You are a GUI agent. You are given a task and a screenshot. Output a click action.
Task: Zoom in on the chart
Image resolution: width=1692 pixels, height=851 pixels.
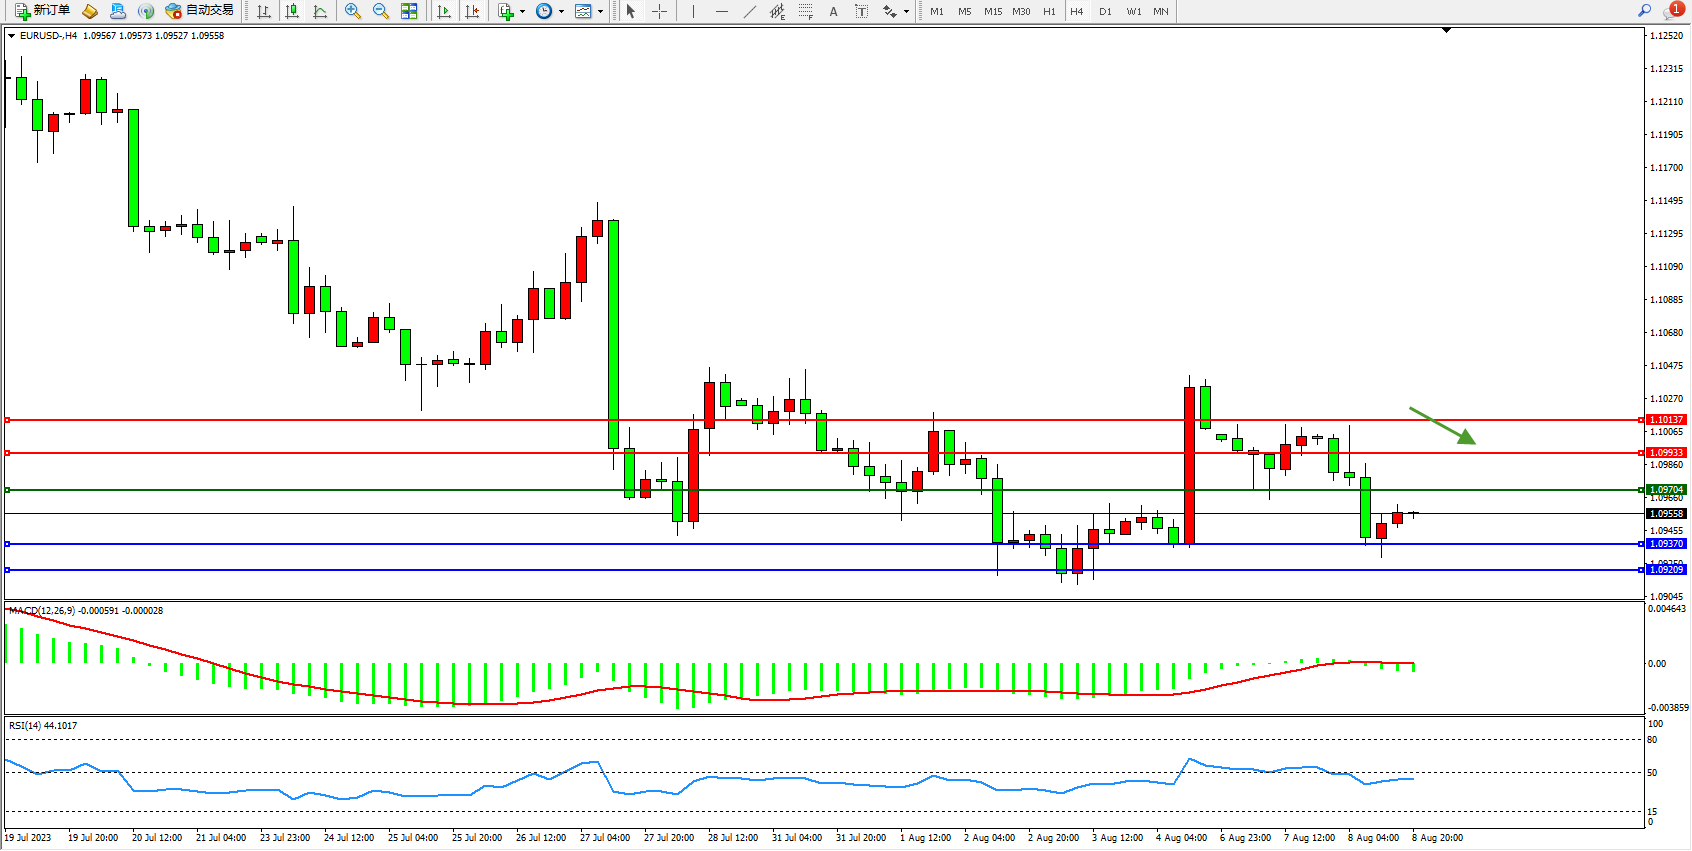coord(353,11)
